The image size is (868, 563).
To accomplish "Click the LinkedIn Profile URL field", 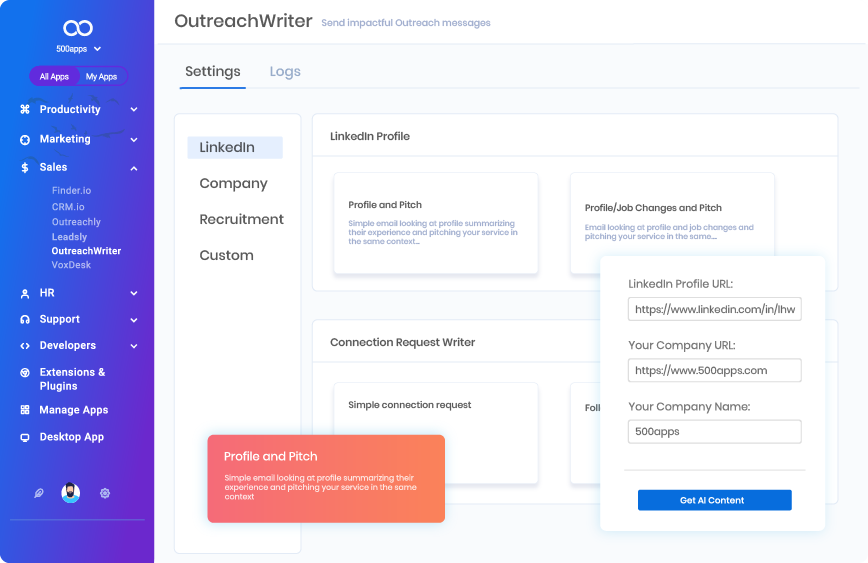I will pos(714,309).
